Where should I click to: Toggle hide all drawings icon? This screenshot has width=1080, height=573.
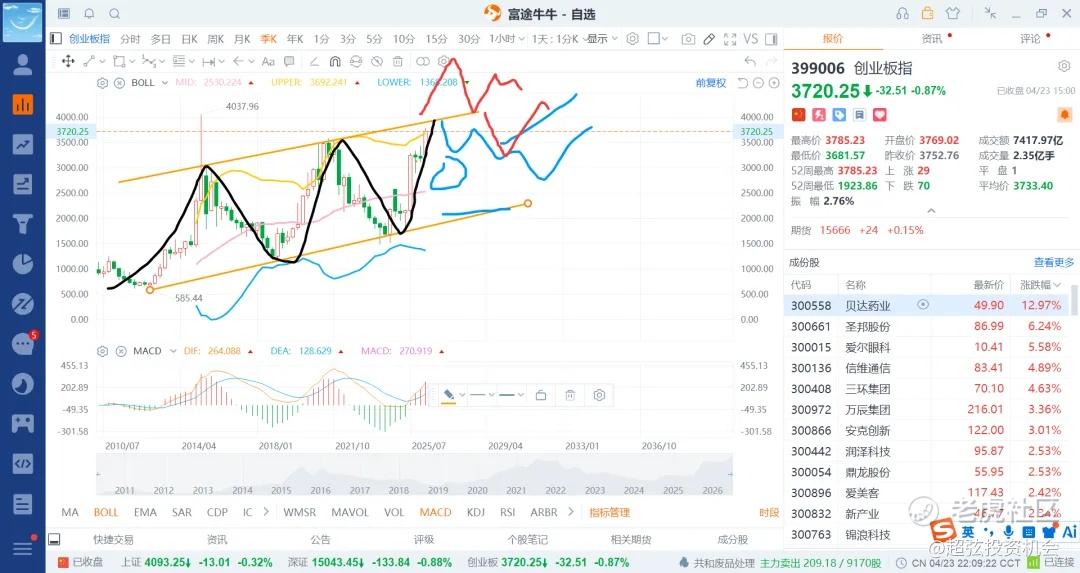377,61
